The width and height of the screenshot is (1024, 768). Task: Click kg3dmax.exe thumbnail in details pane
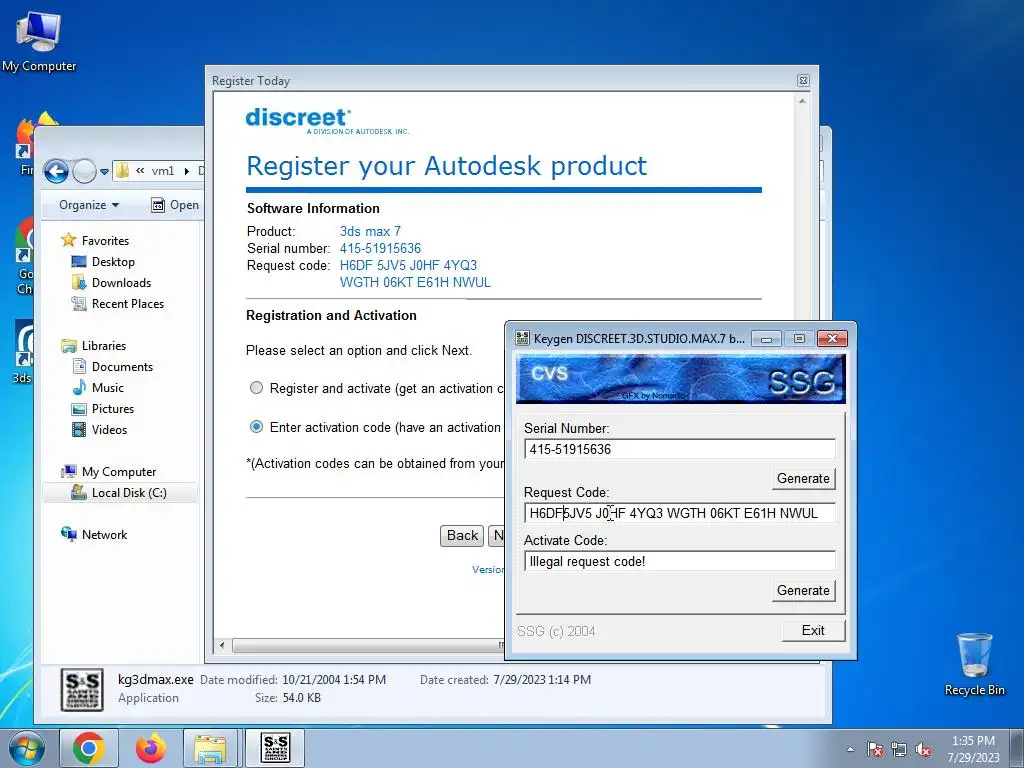click(x=82, y=690)
